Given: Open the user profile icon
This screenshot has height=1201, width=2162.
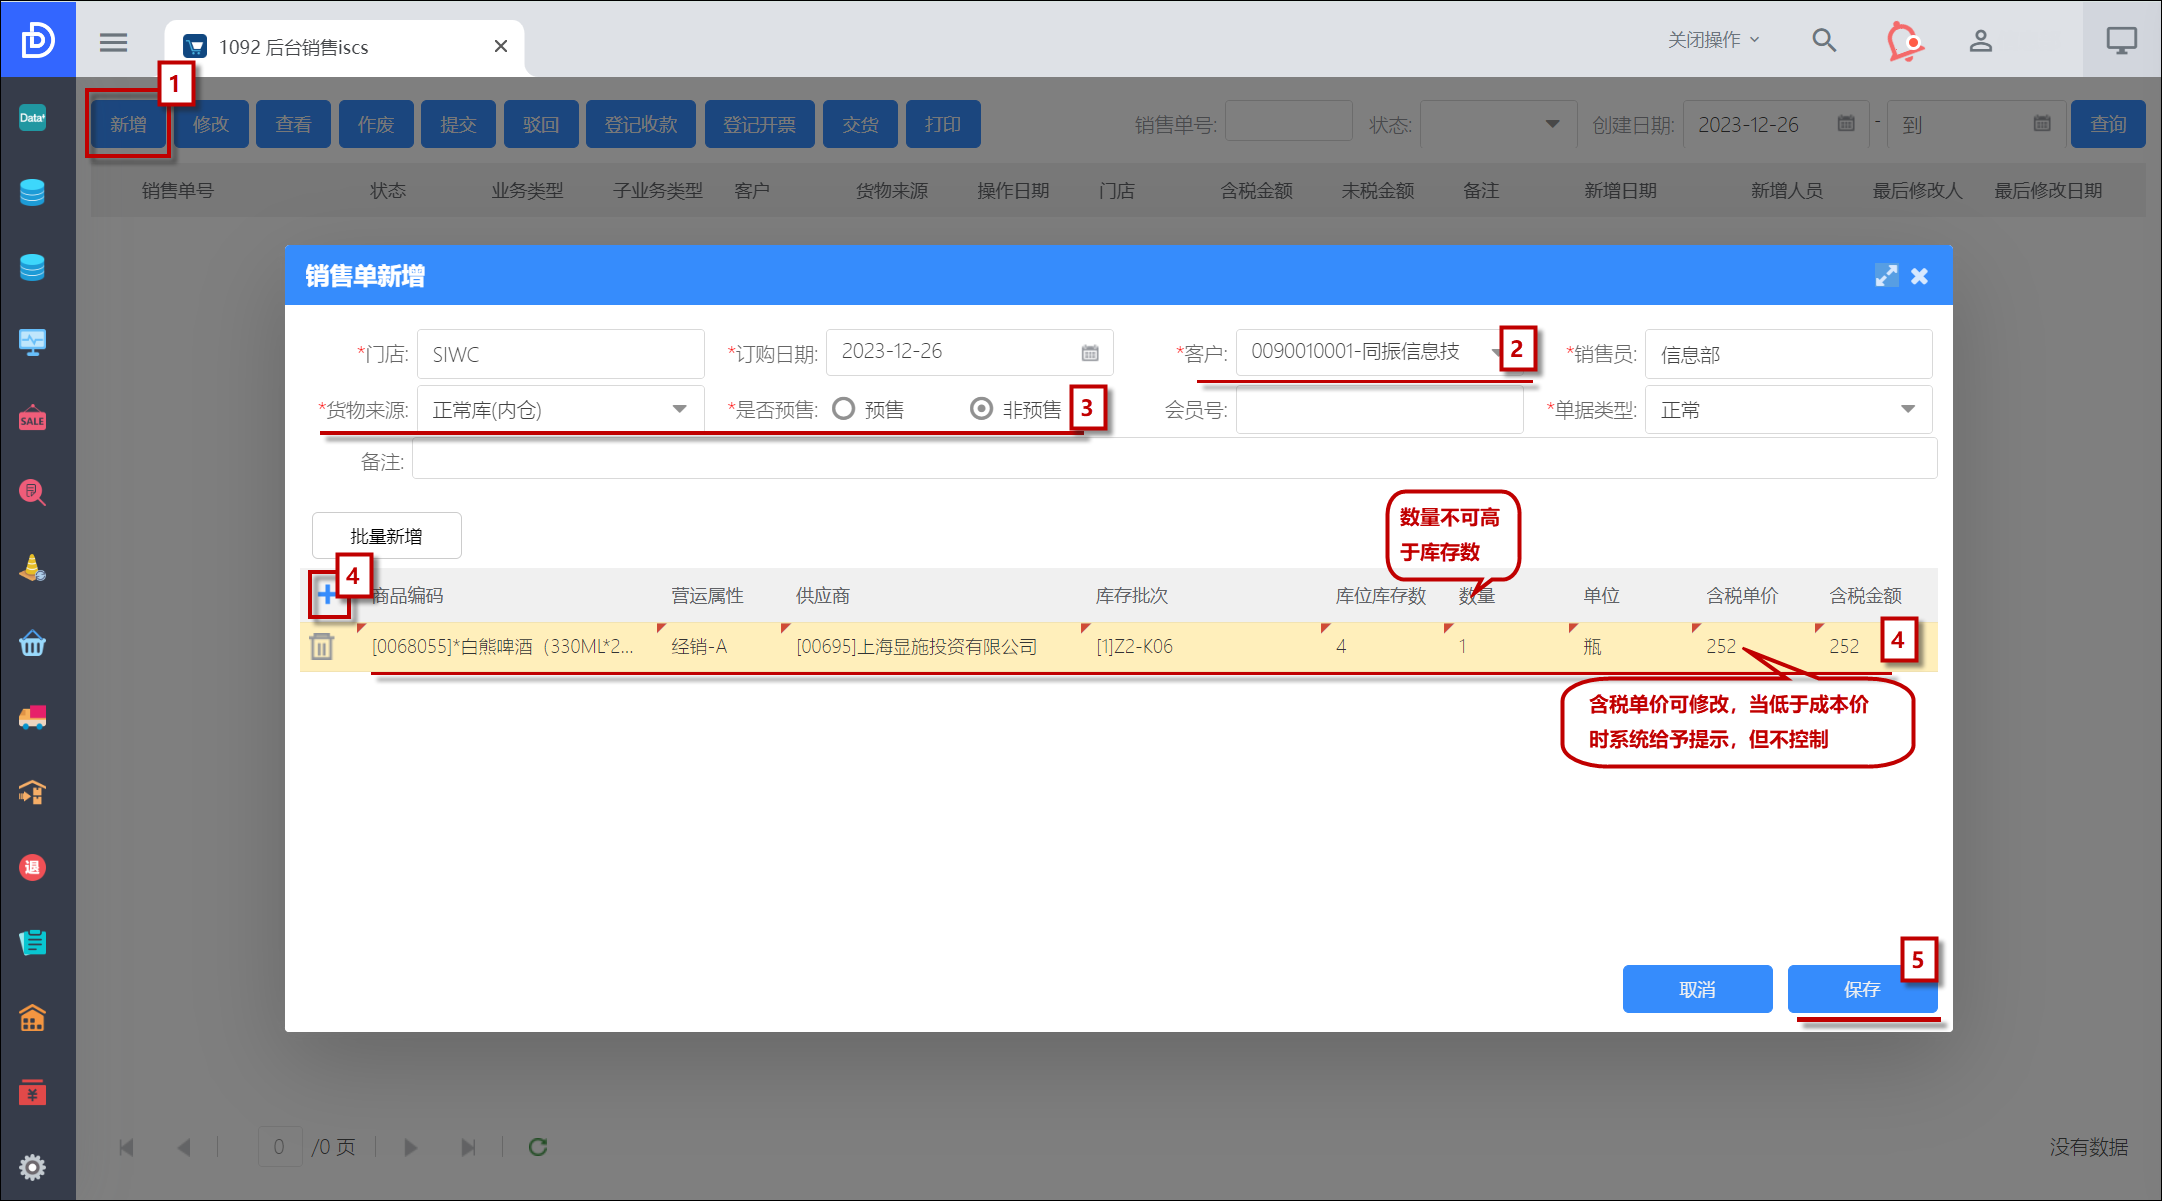Looking at the screenshot, I should coord(1981,40).
